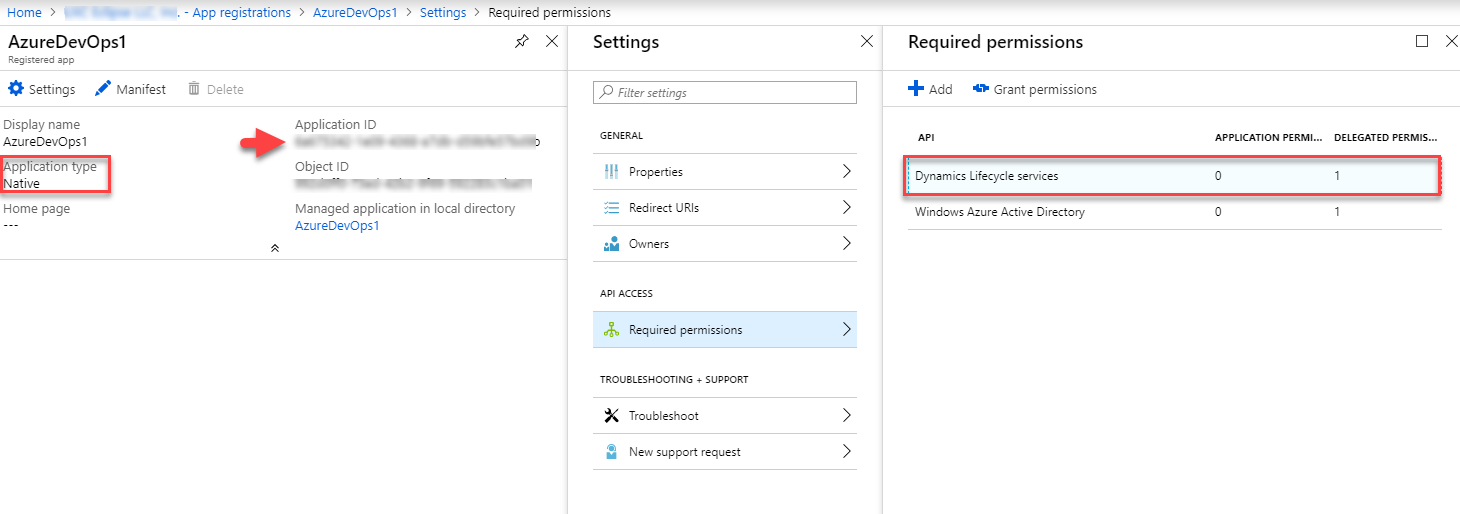
Task: Expand the Redirect URIs chevron arrow
Action: click(x=846, y=208)
